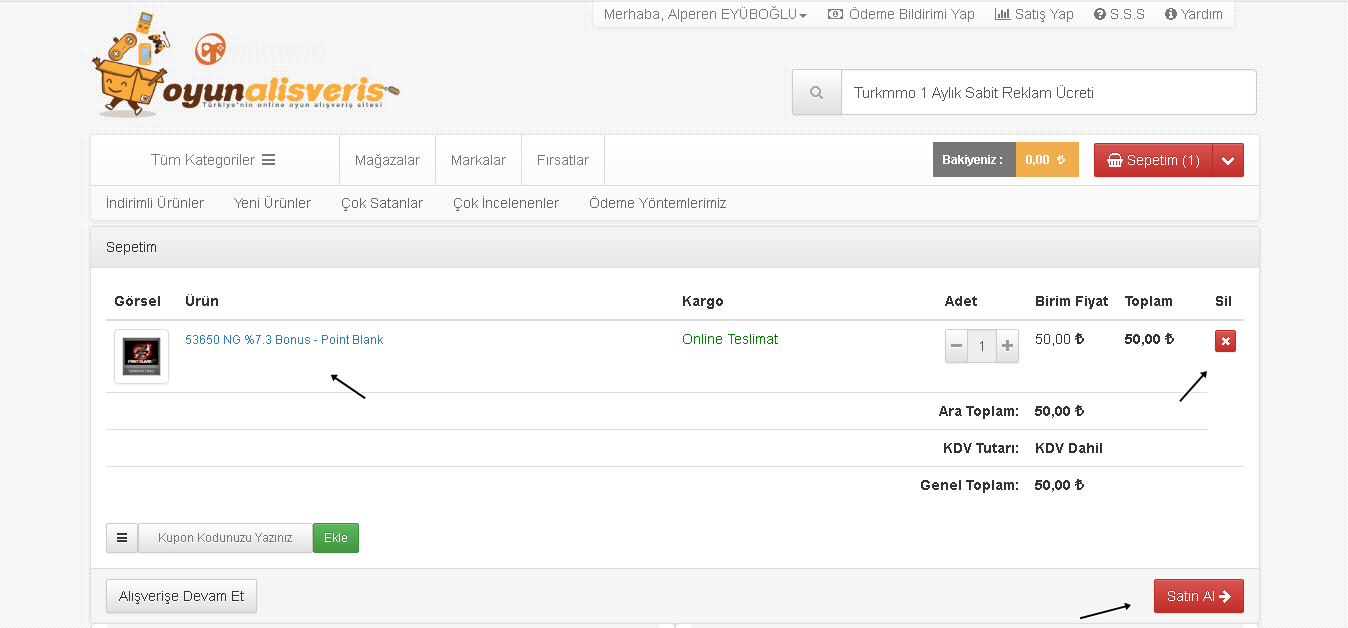
Task: Click Alışverişe Devam Et button
Action: [182, 596]
